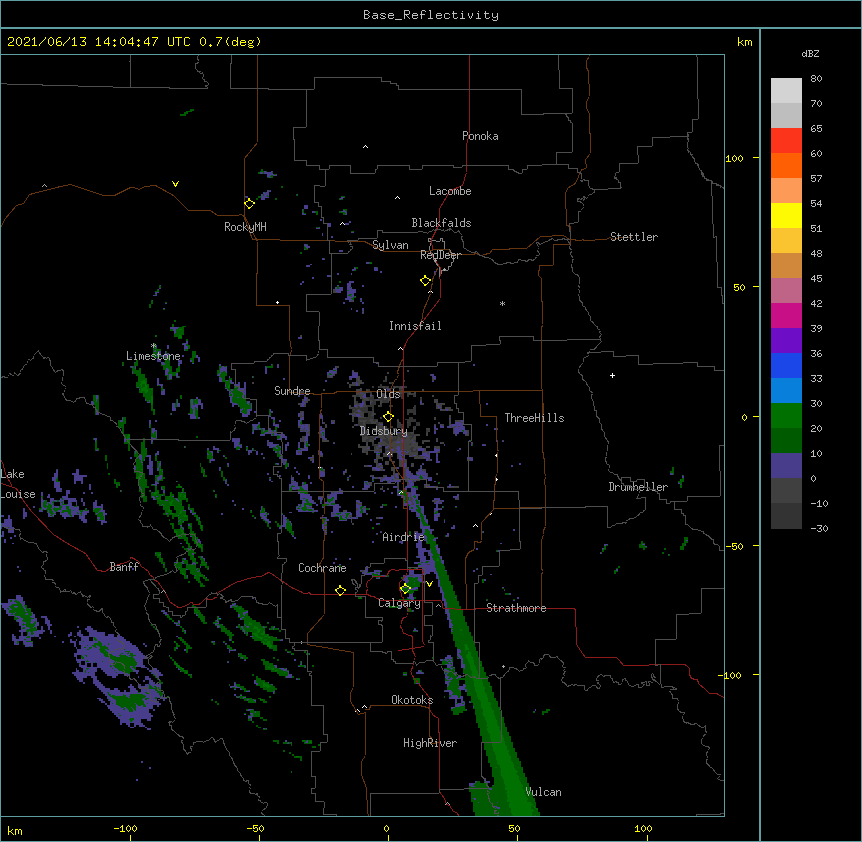The image size is (862, 842).
Task: Click the Blackfalds city label
Action: pos(441,223)
